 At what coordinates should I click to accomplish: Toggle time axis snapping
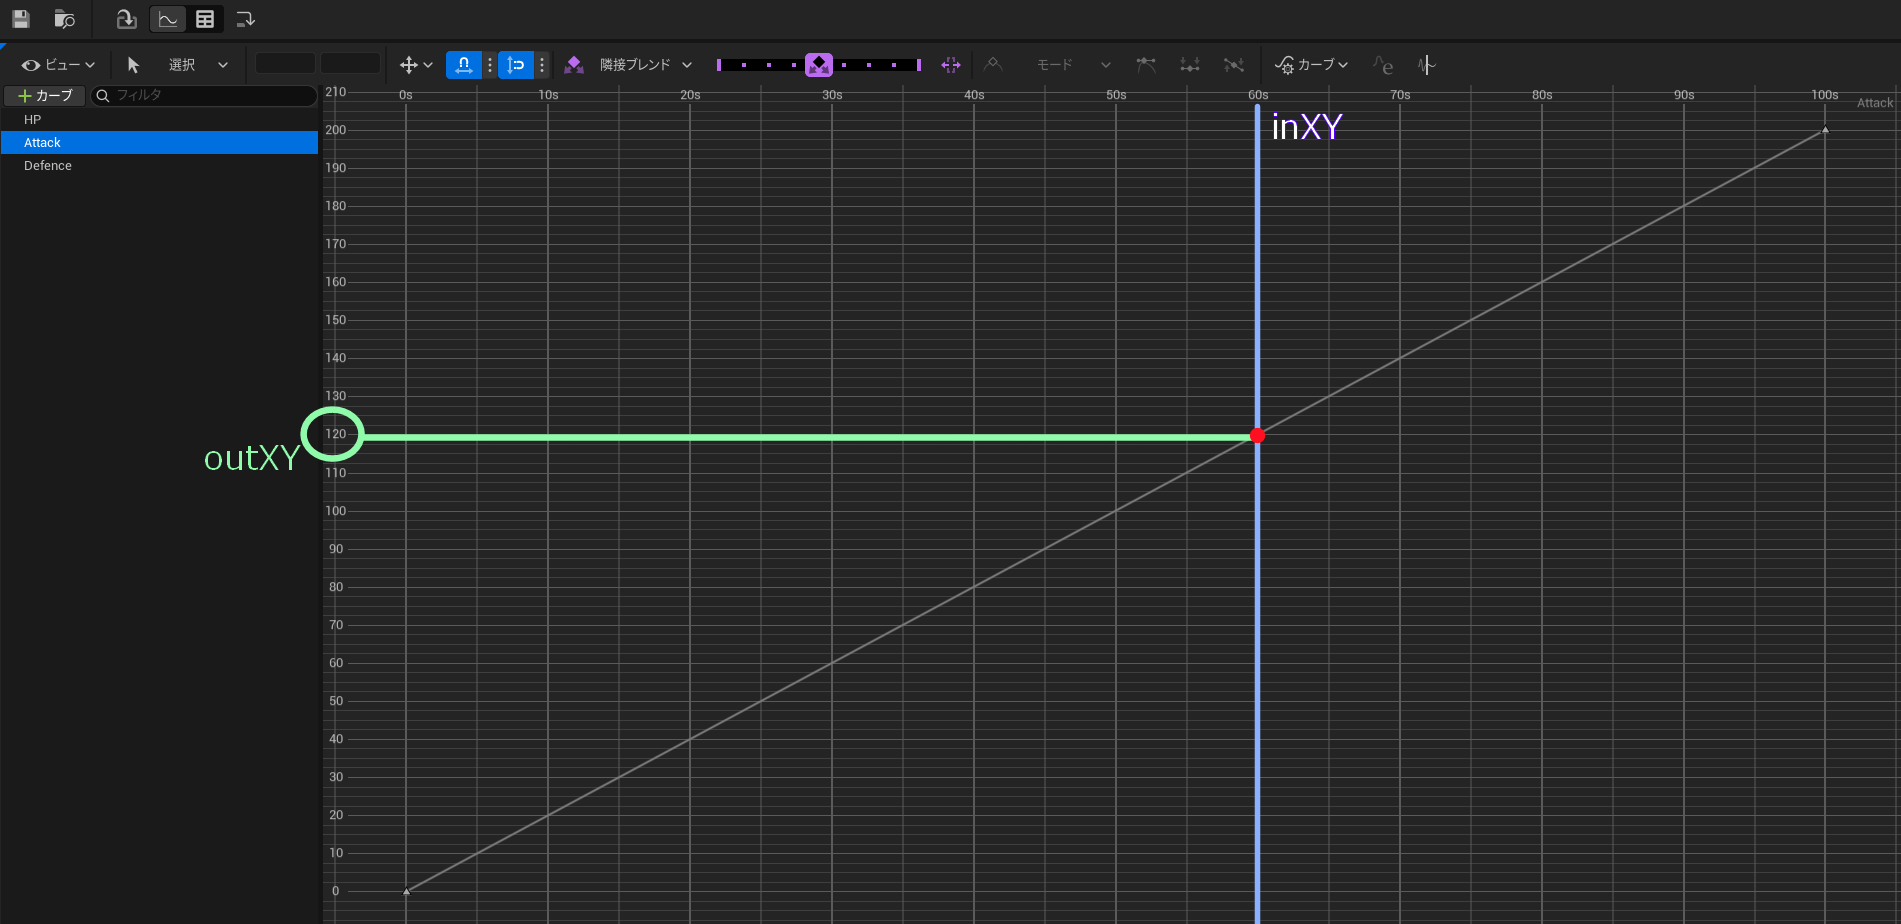click(464, 65)
